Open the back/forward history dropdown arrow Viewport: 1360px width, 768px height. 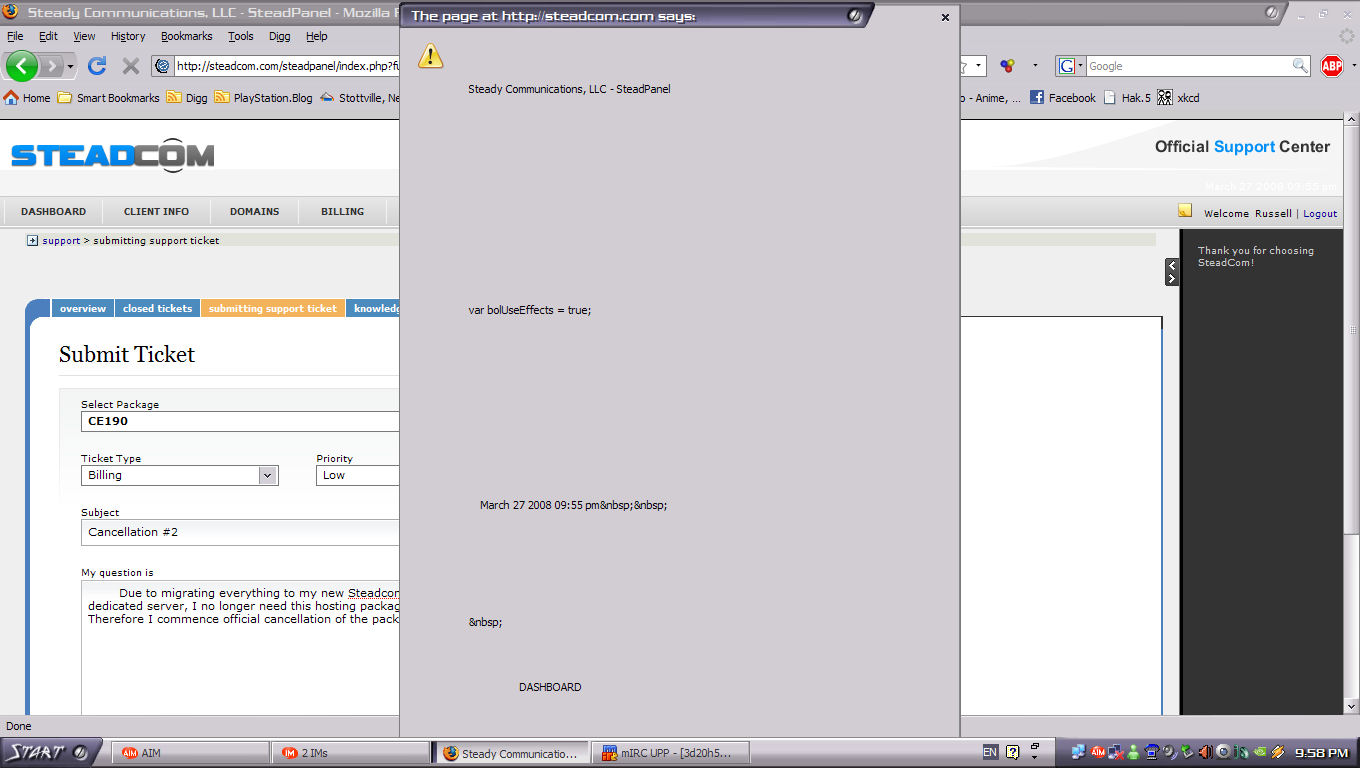tap(71, 66)
